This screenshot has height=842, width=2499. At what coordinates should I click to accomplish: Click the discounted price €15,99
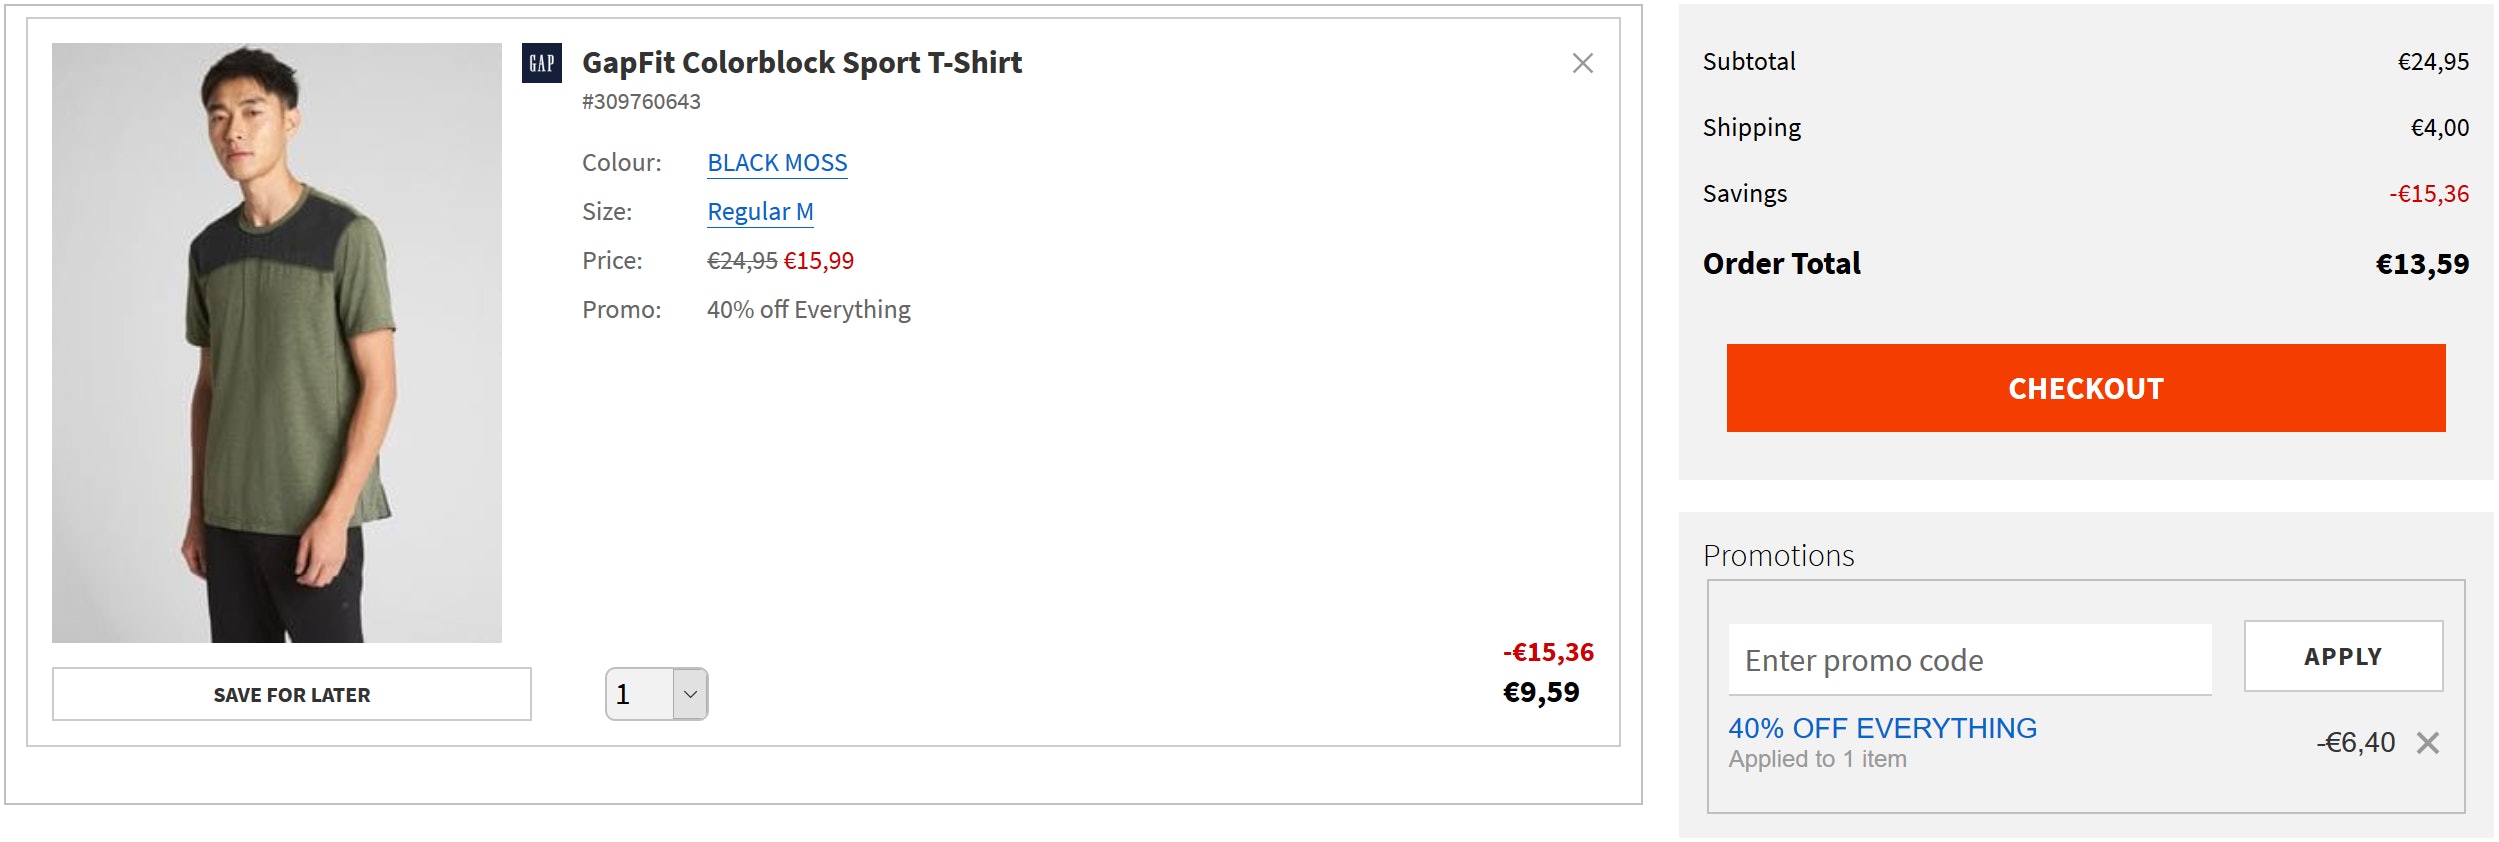coord(819,261)
